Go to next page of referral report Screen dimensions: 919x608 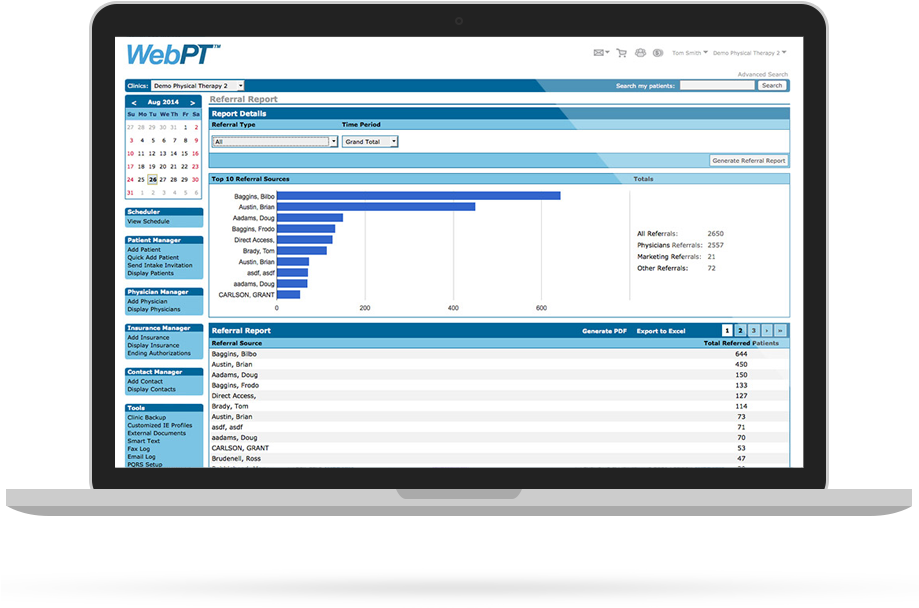(767, 330)
